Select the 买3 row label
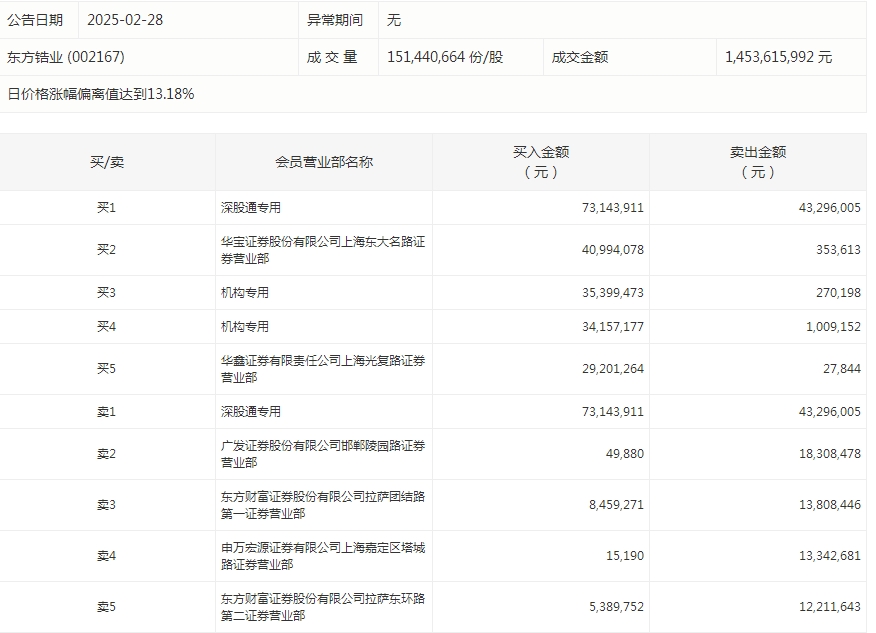Viewport: 876px width, 633px height. [107, 293]
